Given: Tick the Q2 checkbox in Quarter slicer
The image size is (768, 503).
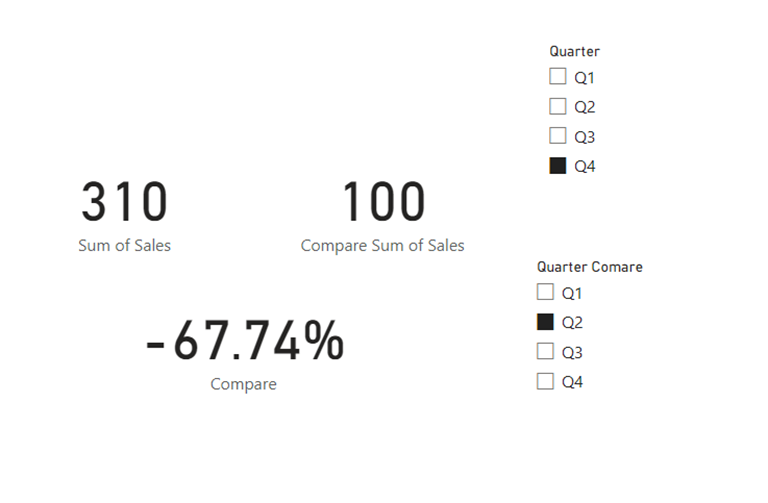Looking at the screenshot, I should tap(558, 107).
